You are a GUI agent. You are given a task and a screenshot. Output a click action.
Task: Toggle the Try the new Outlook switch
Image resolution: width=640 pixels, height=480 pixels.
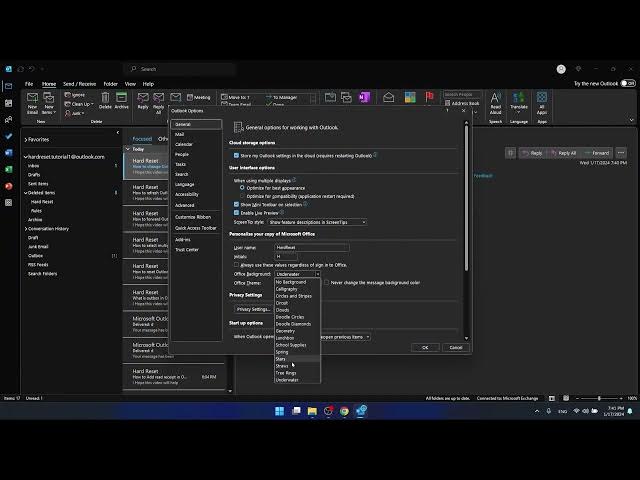coord(628,83)
